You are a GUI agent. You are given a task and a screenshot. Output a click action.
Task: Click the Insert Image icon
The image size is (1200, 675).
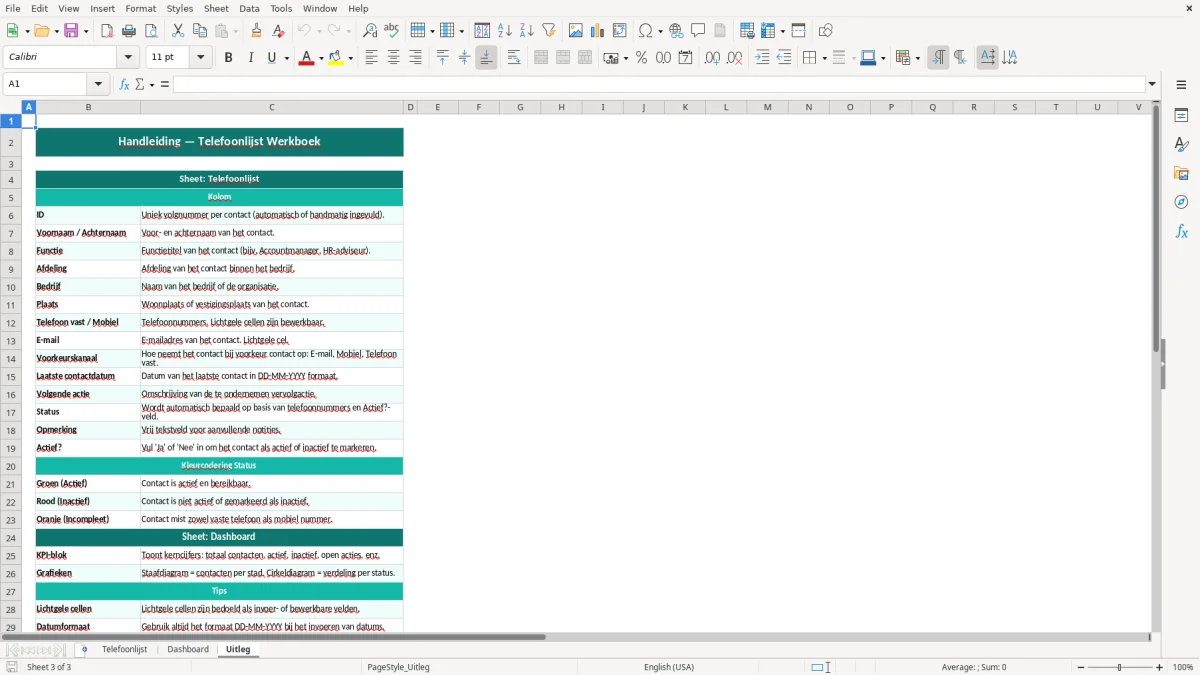(576, 31)
